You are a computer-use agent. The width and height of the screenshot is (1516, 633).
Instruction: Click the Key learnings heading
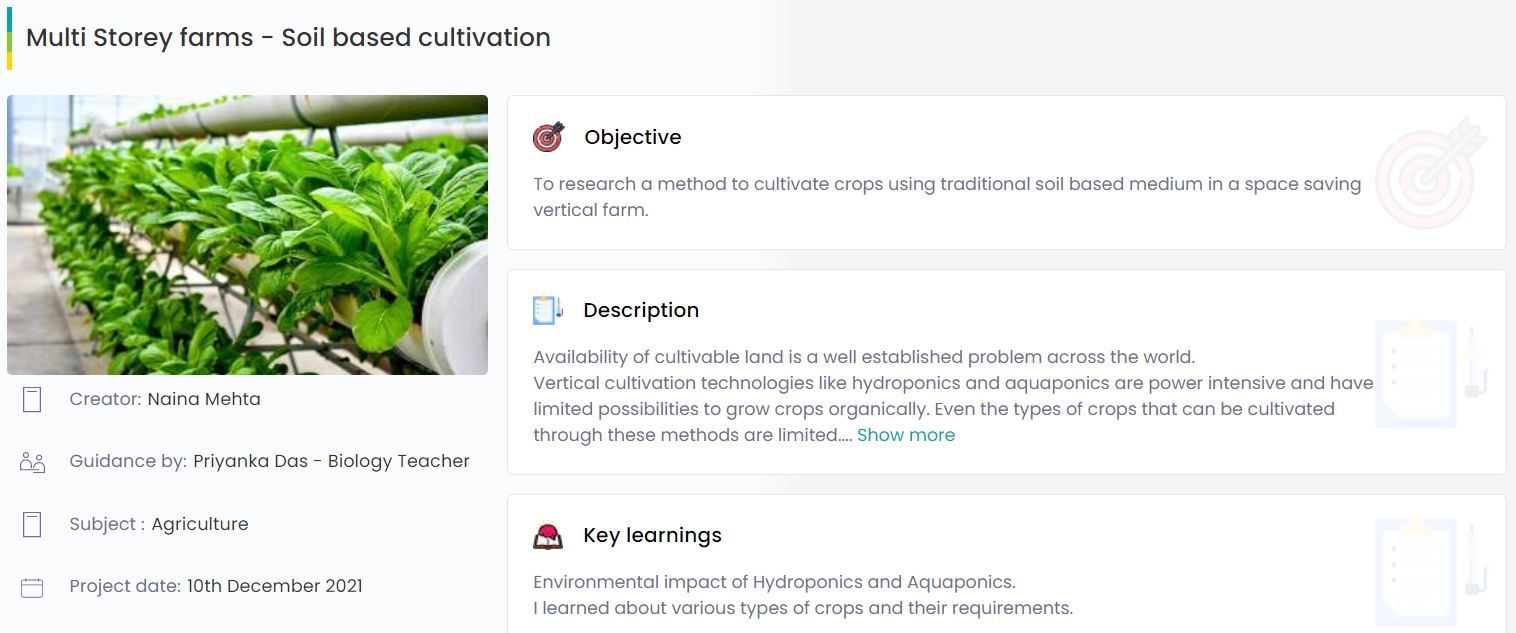(x=653, y=535)
